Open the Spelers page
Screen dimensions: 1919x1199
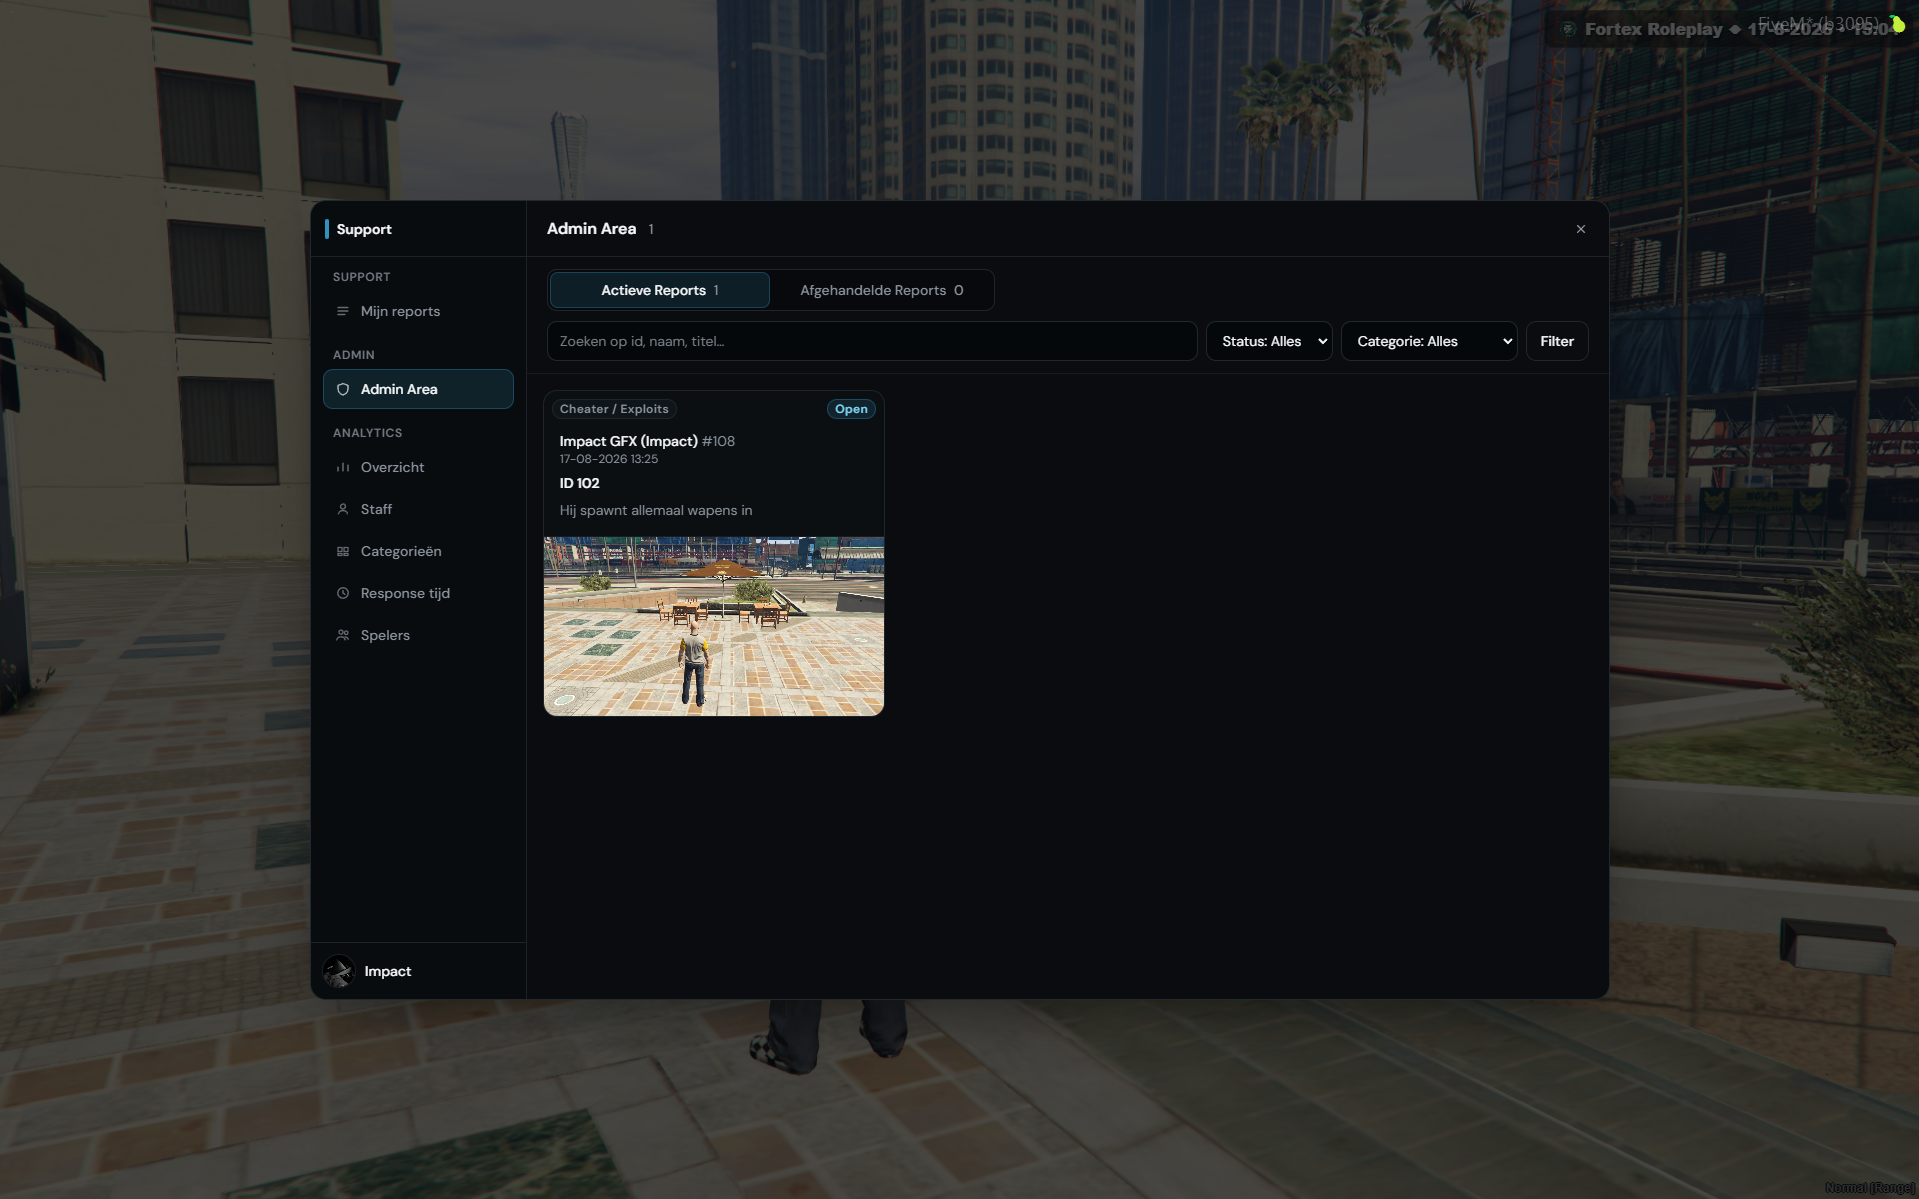pyautogui.click(x=418, y=635)
